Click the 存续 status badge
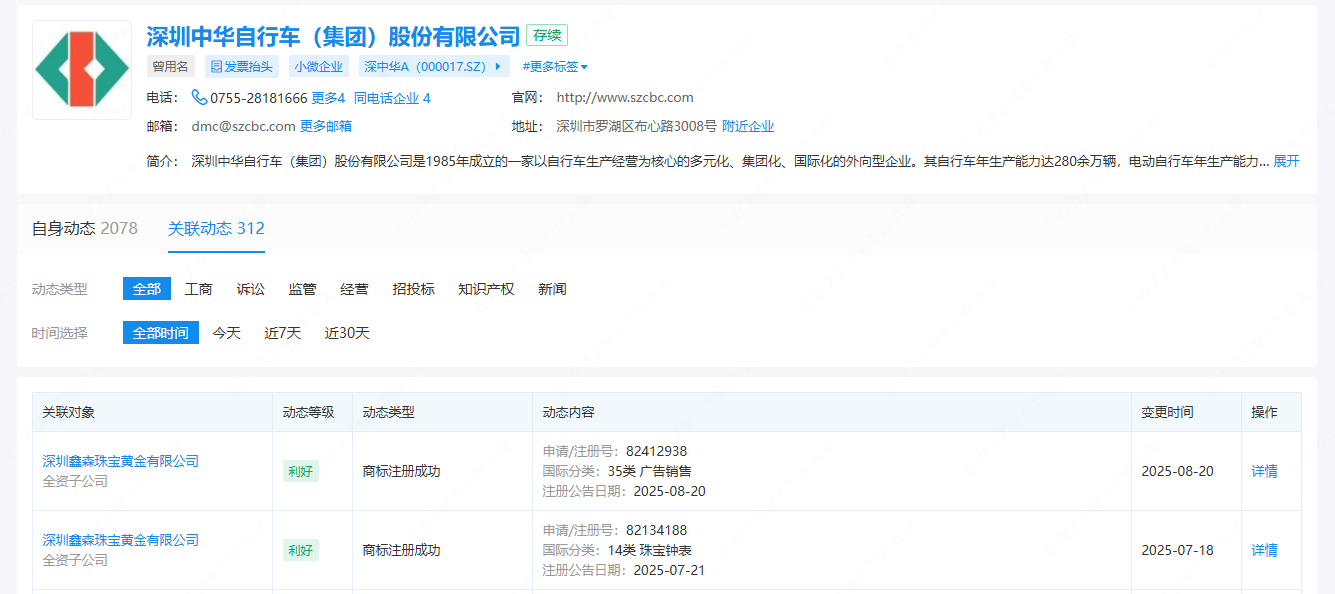 [547, 35]
